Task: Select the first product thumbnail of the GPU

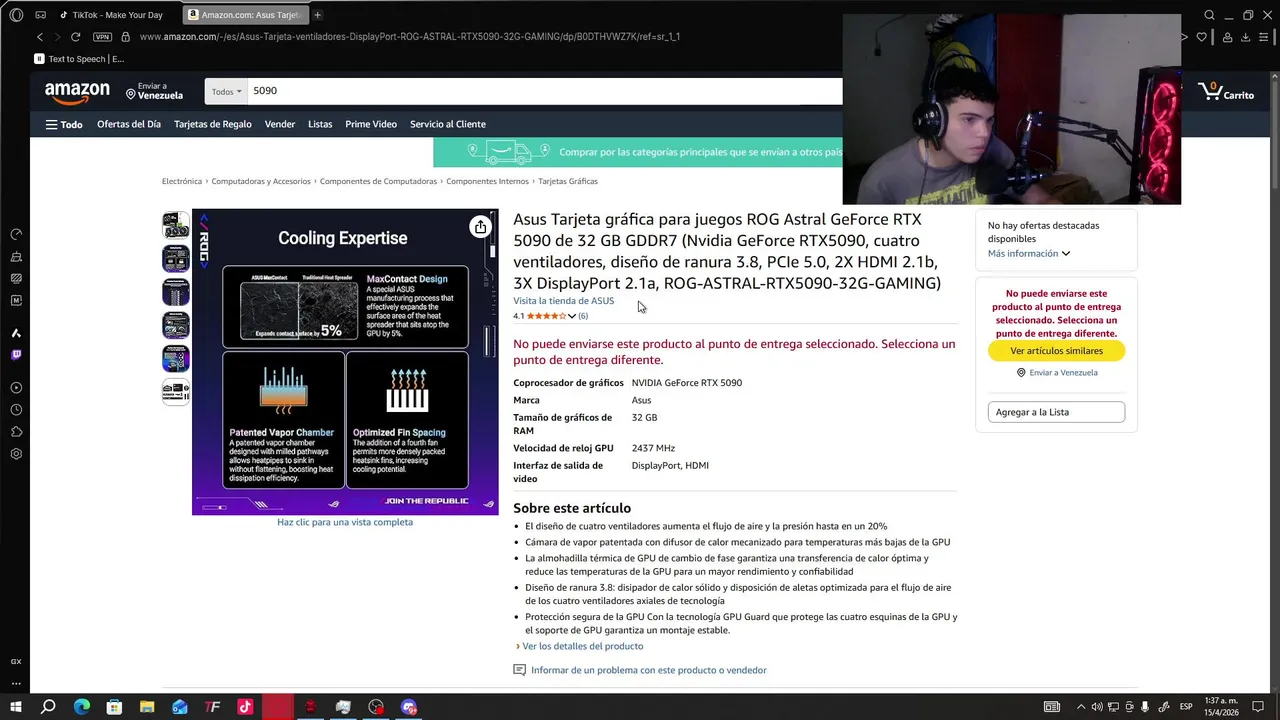Action: tap(176, 225)
